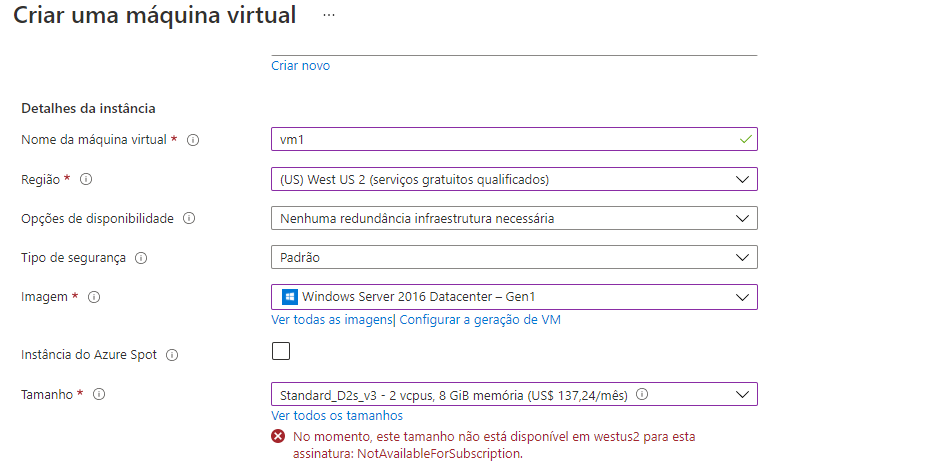Click the Detalhes da instância heading

[x=88, y=109]
